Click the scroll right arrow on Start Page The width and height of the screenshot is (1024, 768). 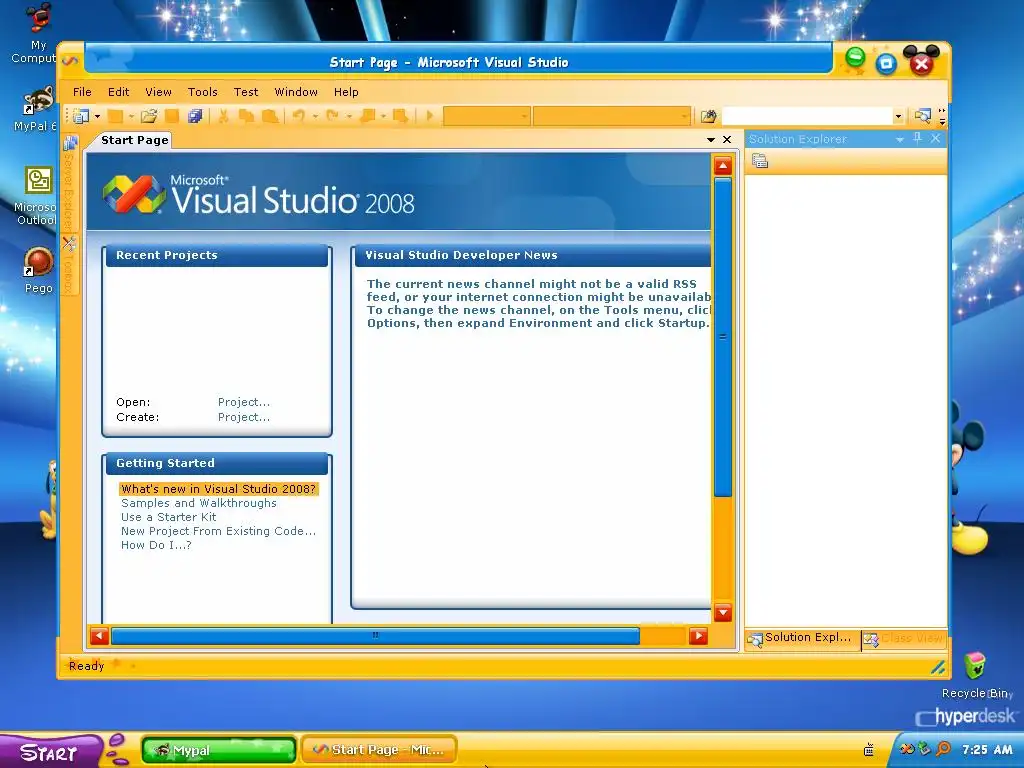698,635
